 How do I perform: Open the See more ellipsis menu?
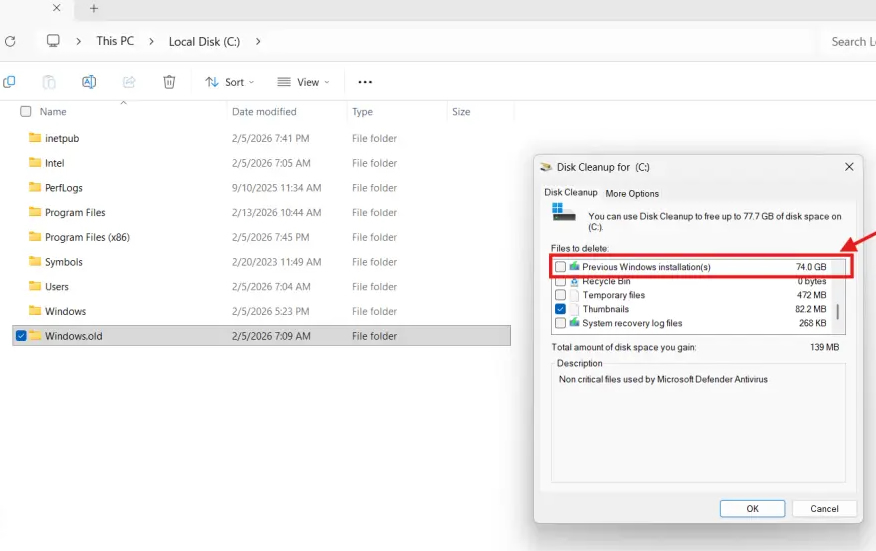point(365,82)
